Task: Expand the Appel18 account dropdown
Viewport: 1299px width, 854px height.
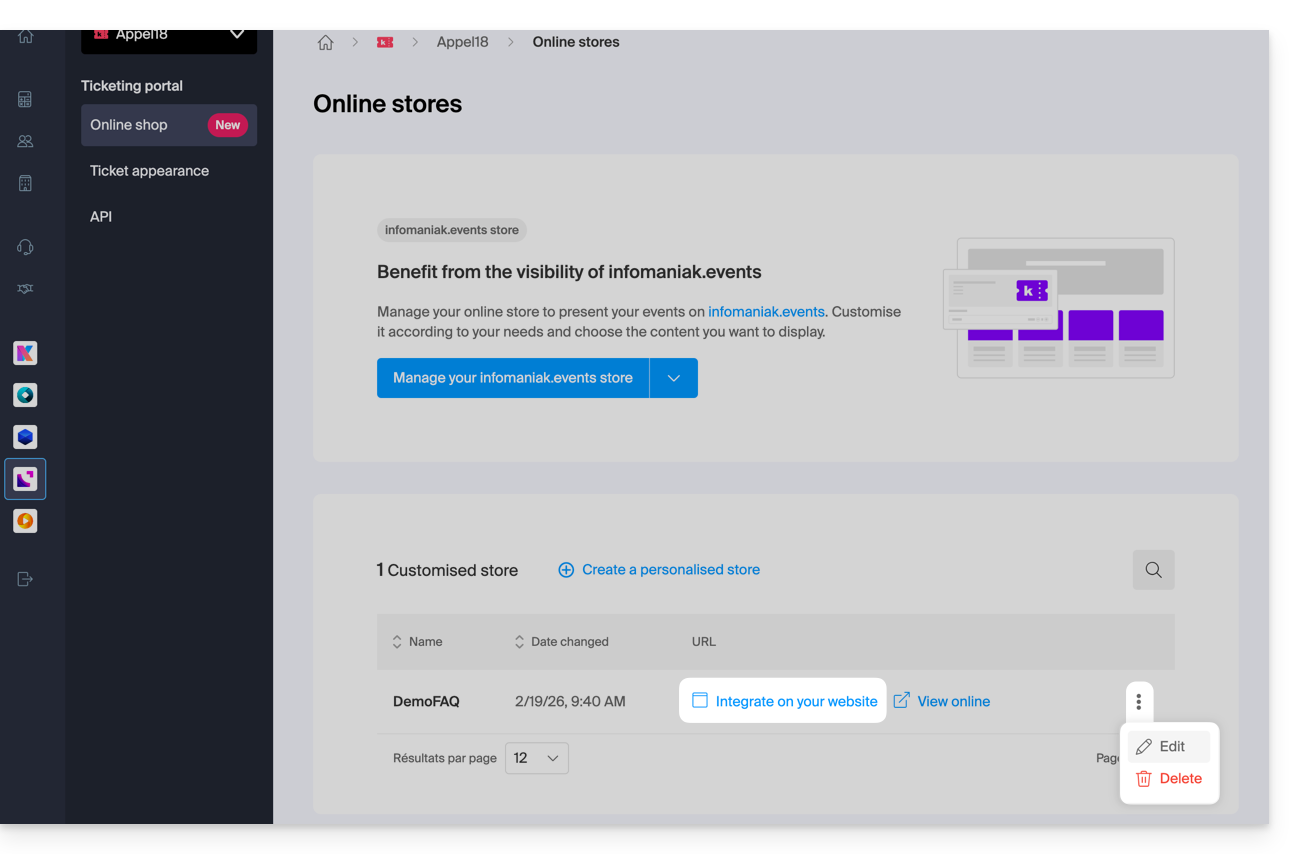Action: coord(236,35)
